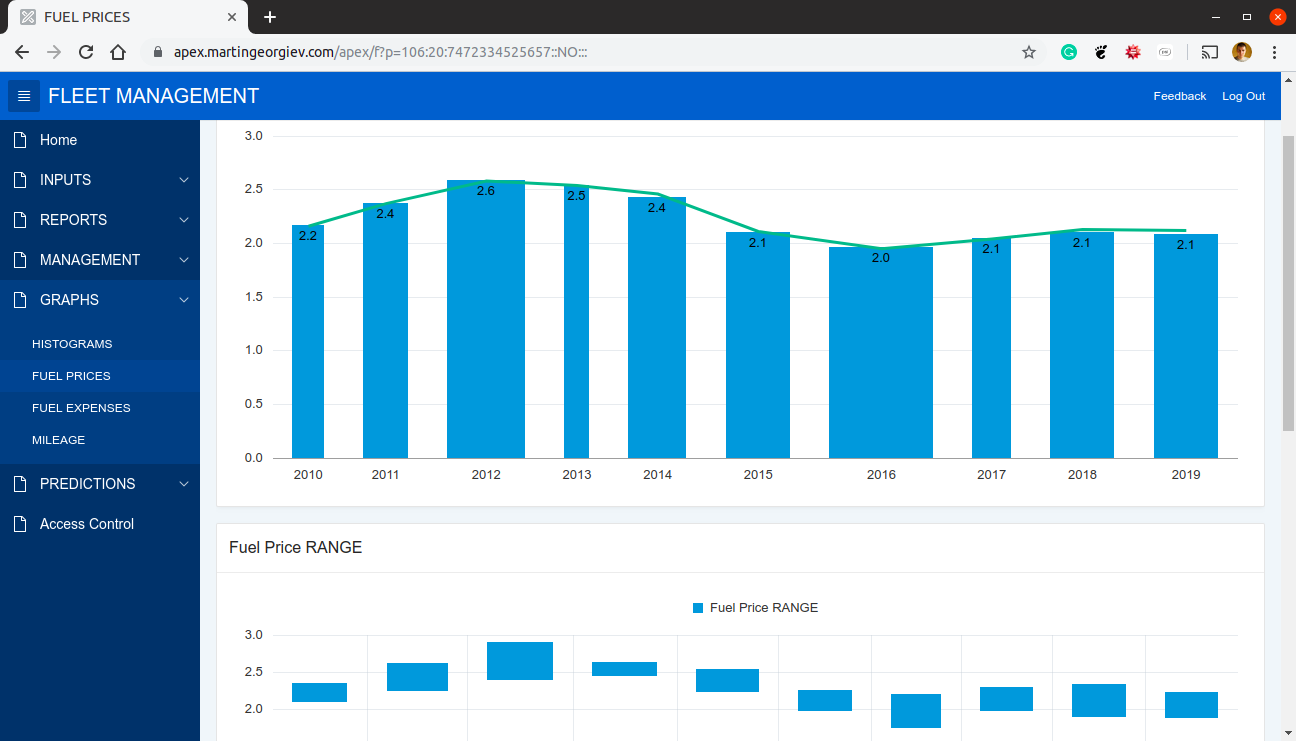Bookmark this page with the star icon
This screenshot has height=741, width=1296.
(1029, 52)
